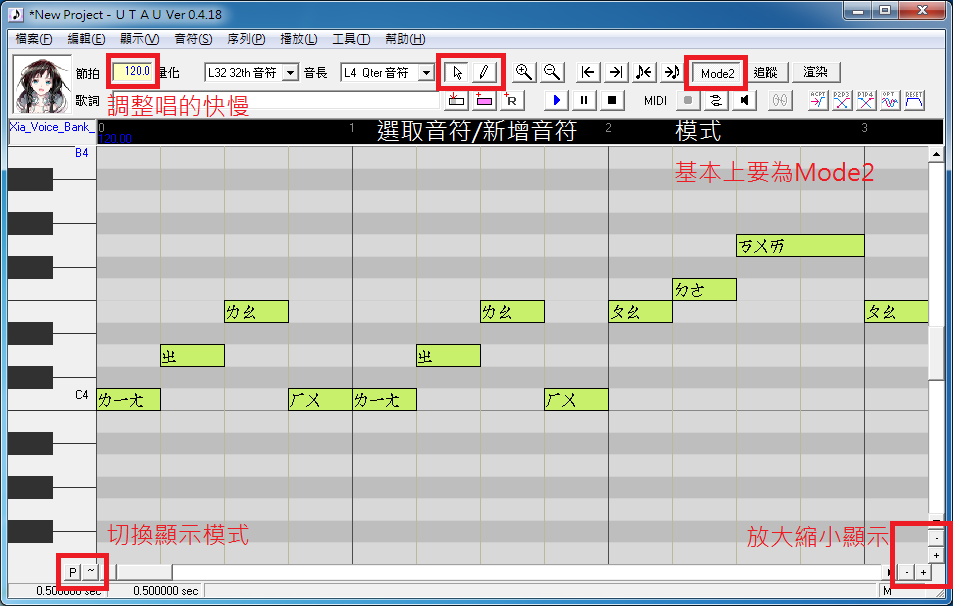The width and height of the screenshot is (953, 606).
Task: Click the 120.0 tempo field
Action: pos(133,72)
